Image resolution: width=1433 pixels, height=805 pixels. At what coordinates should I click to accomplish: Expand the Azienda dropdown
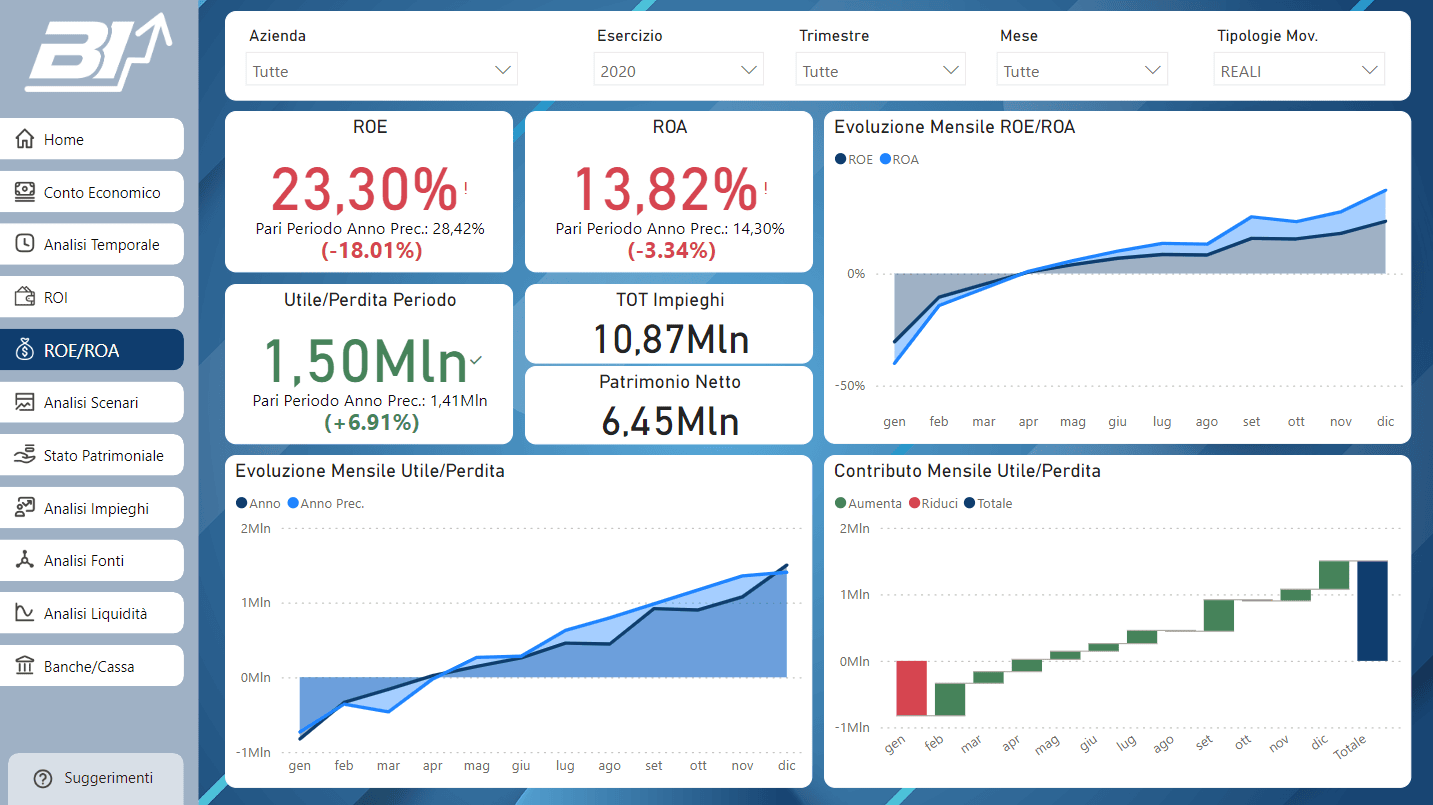pos(382,70)
